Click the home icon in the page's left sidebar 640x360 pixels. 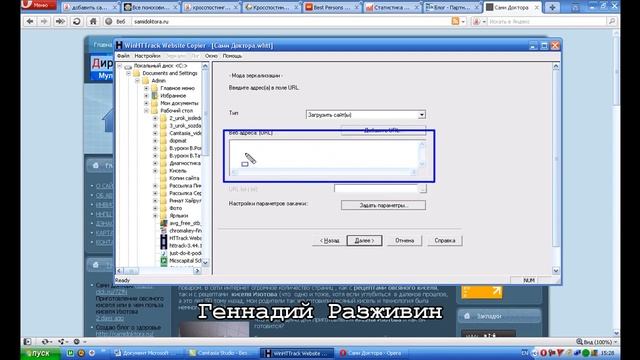pos(96,165)
